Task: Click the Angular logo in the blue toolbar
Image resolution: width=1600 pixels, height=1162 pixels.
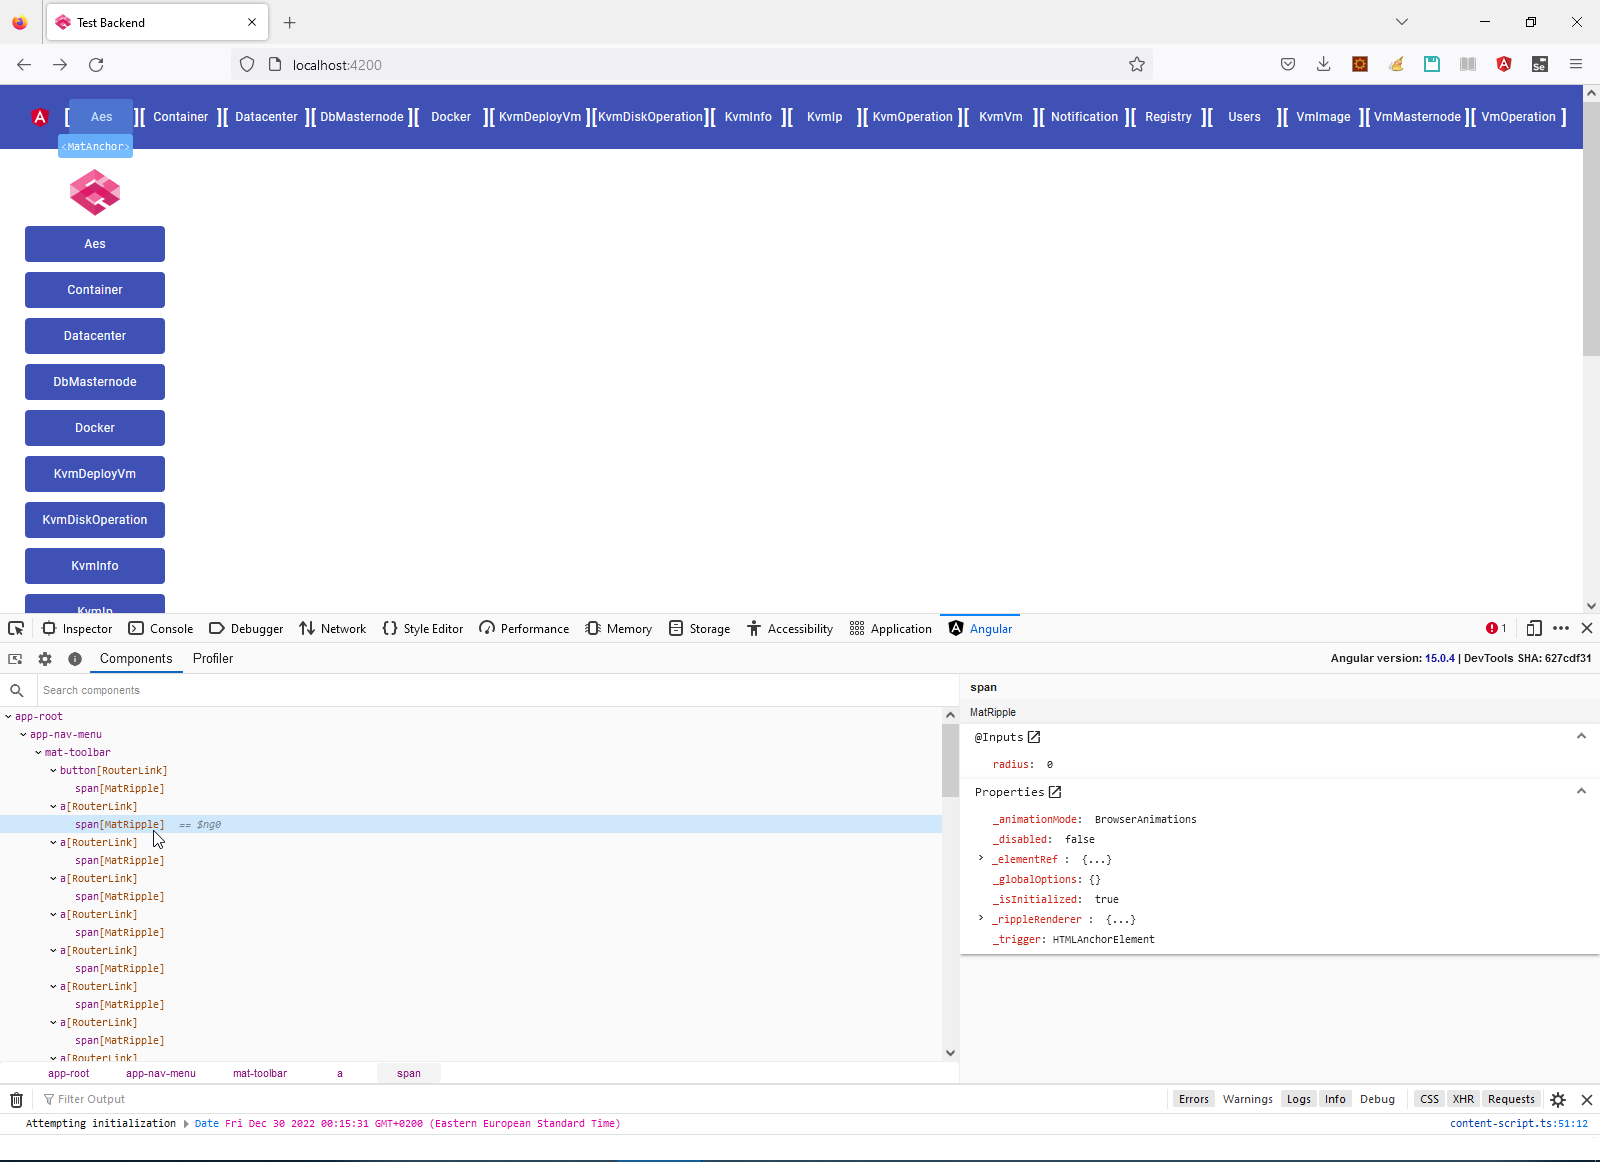Action: (x=40, y=117)
